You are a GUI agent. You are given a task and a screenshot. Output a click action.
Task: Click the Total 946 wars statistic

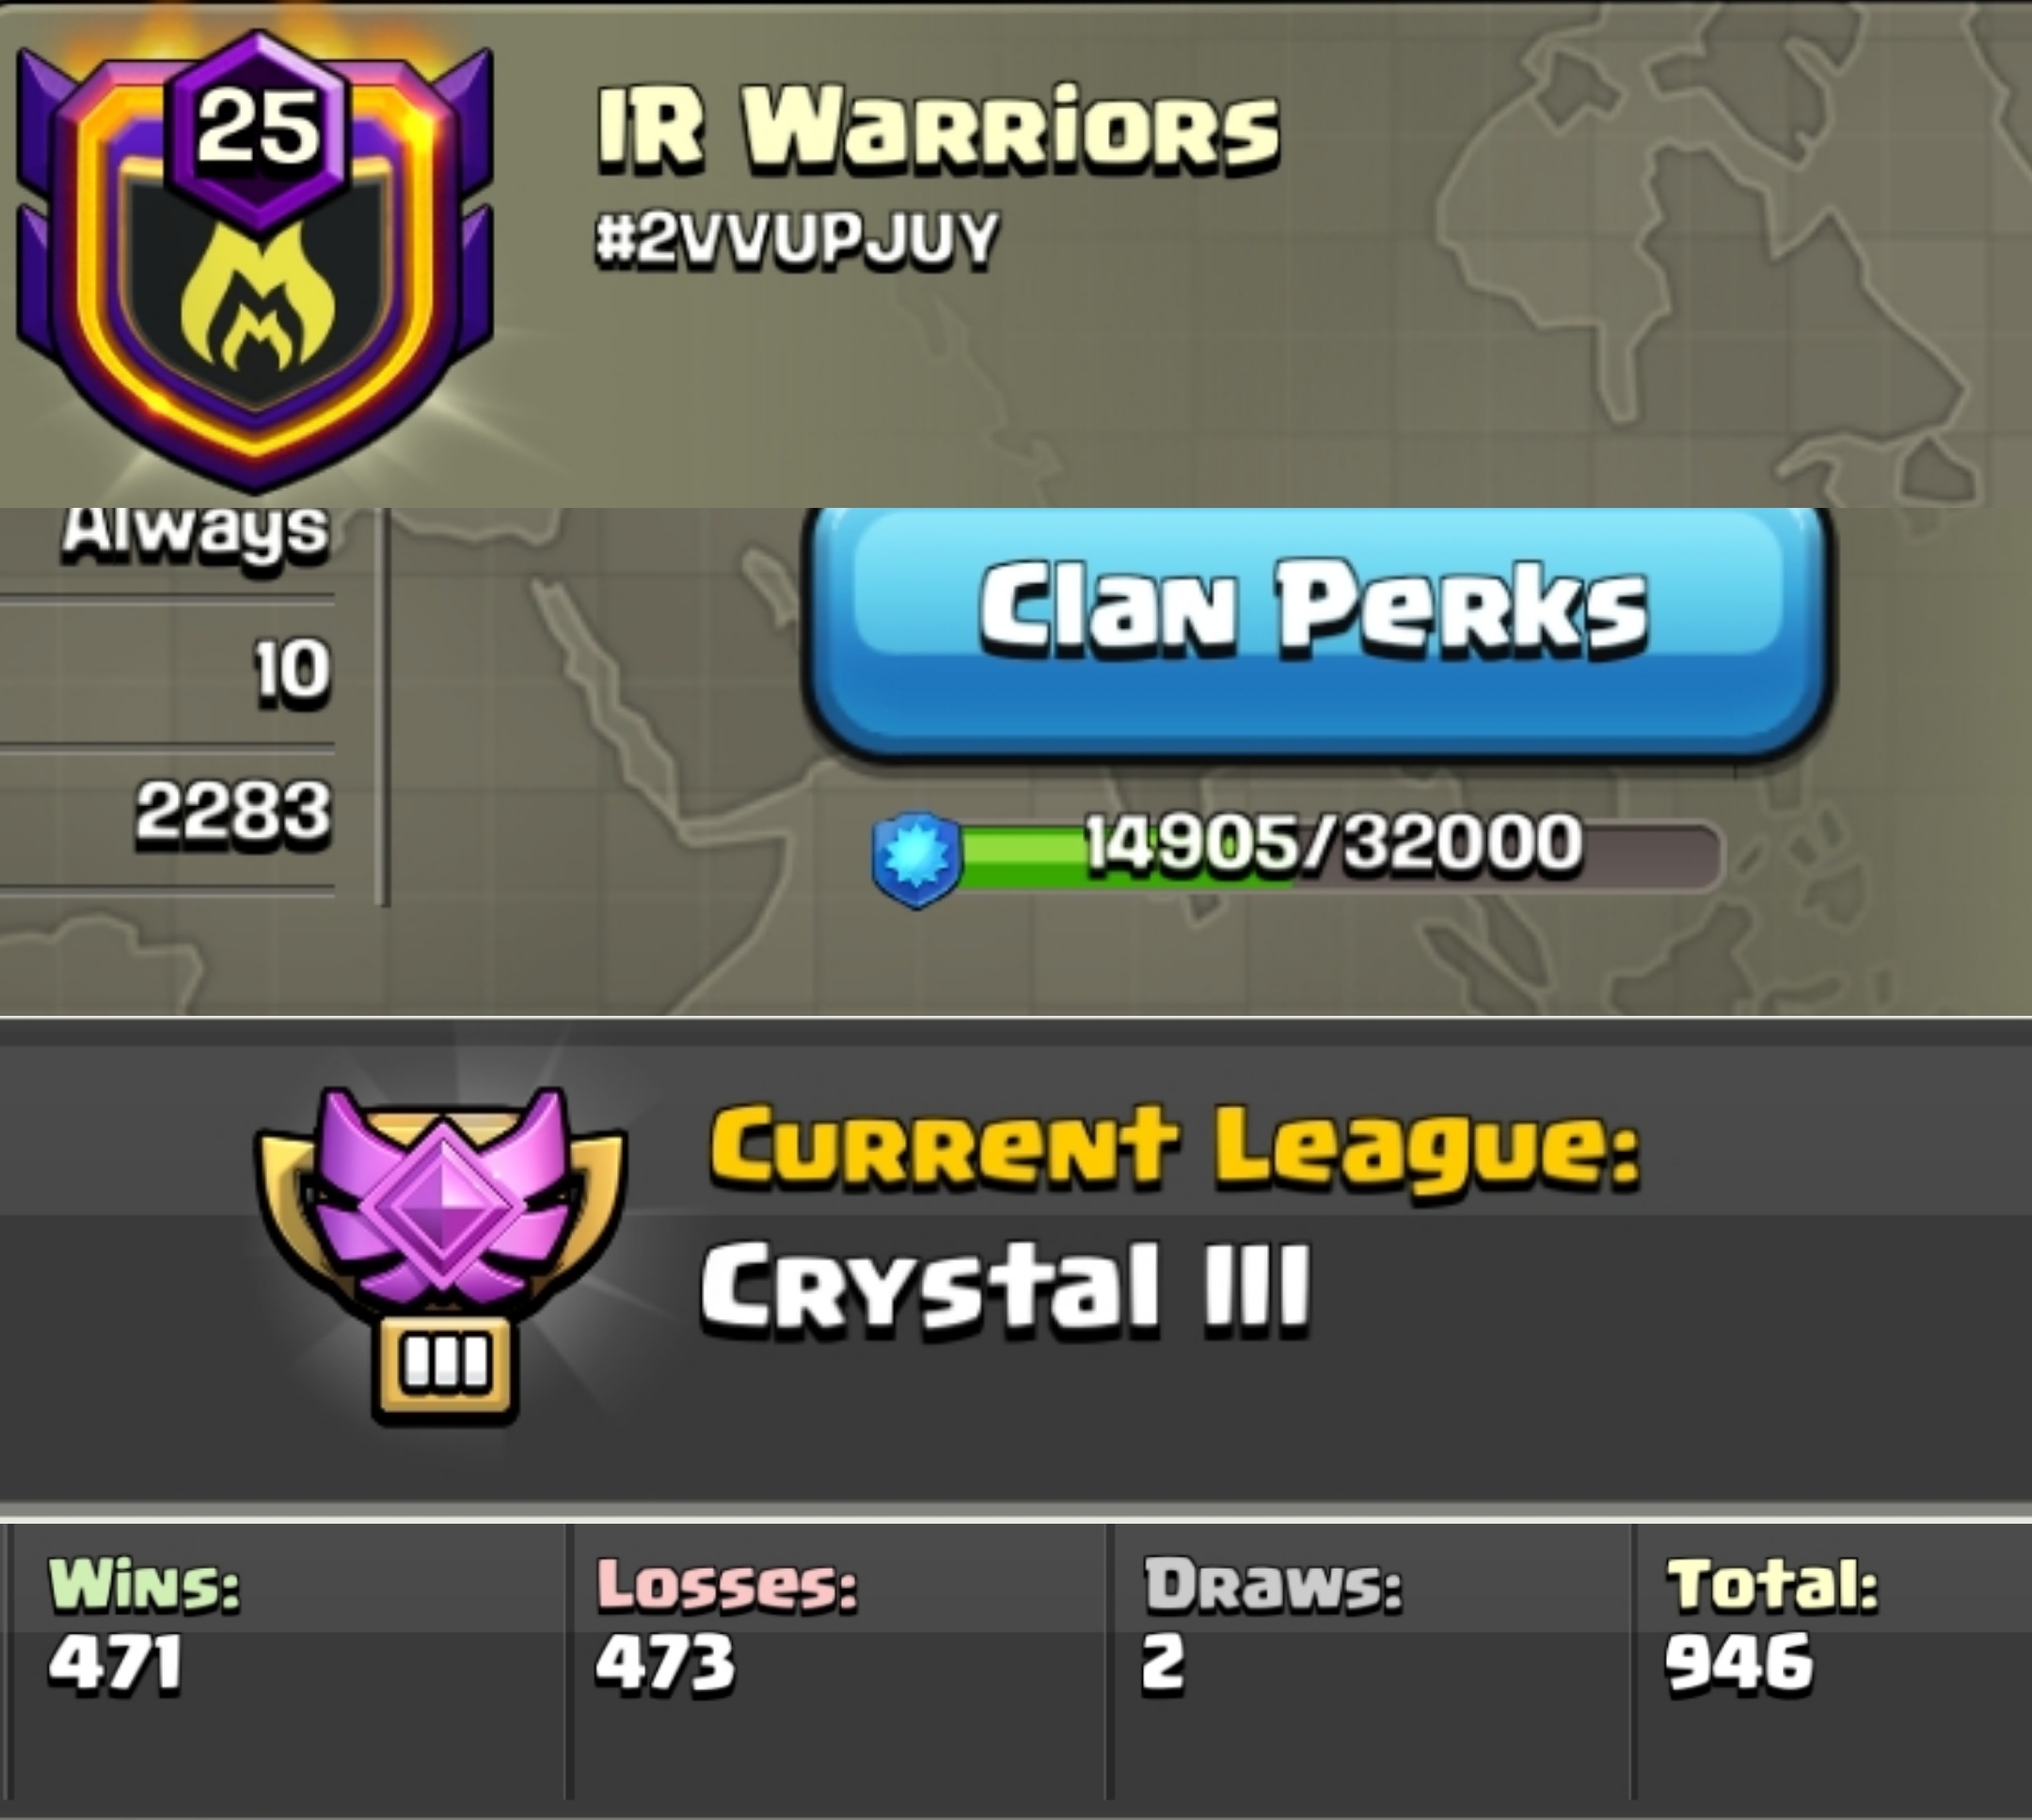[1770, 1625]
